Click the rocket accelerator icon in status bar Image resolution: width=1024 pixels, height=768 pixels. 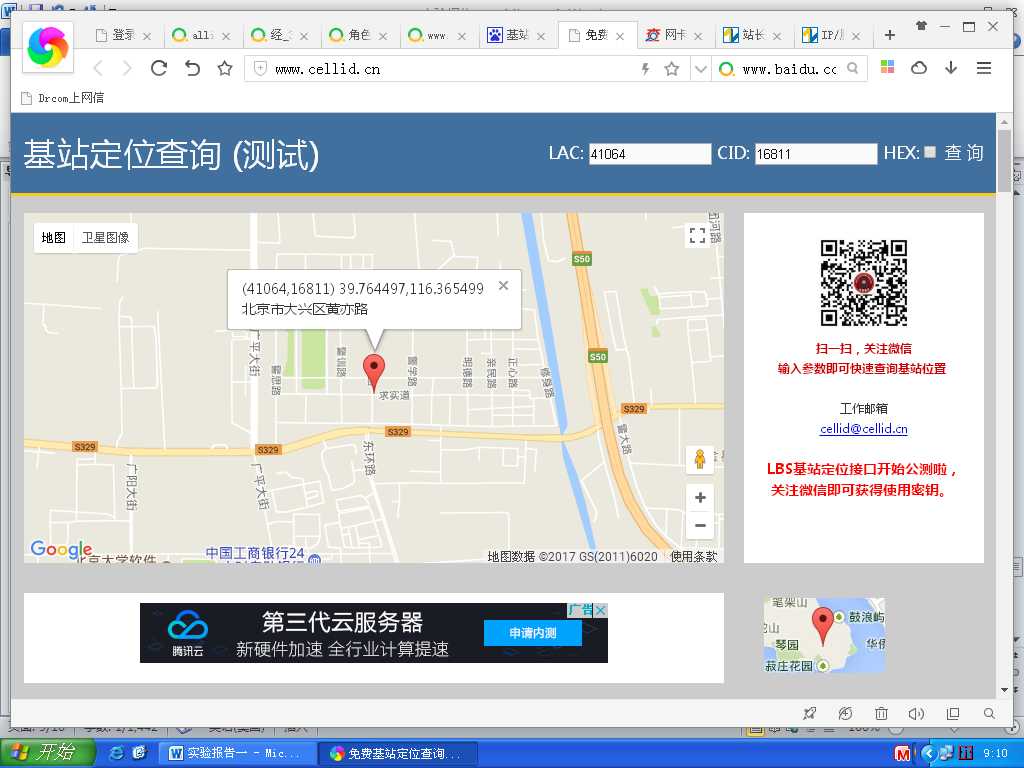[x=810, y=713]
